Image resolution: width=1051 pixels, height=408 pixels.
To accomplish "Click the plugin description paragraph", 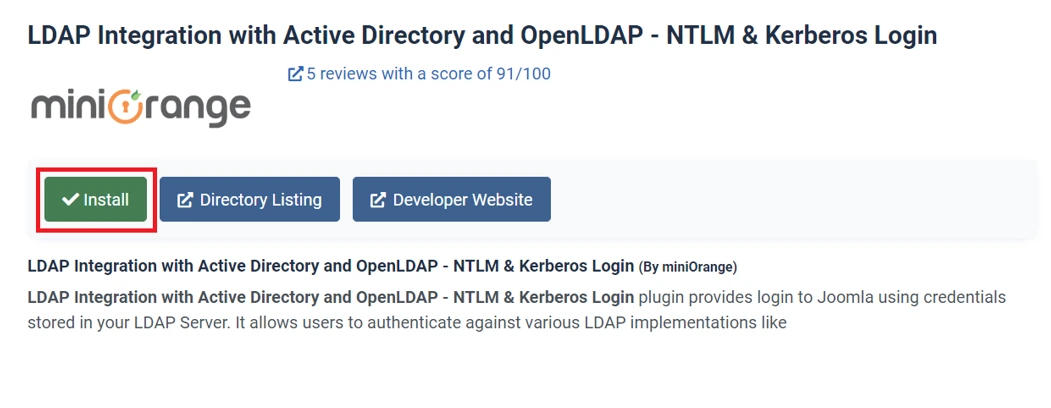I will (x=517, y=310).
